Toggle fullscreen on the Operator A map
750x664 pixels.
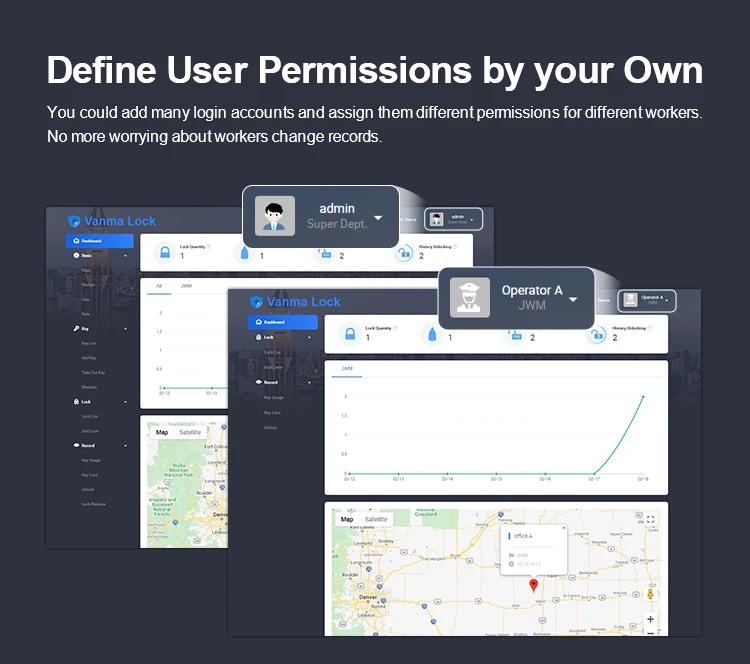pos(650,519)
